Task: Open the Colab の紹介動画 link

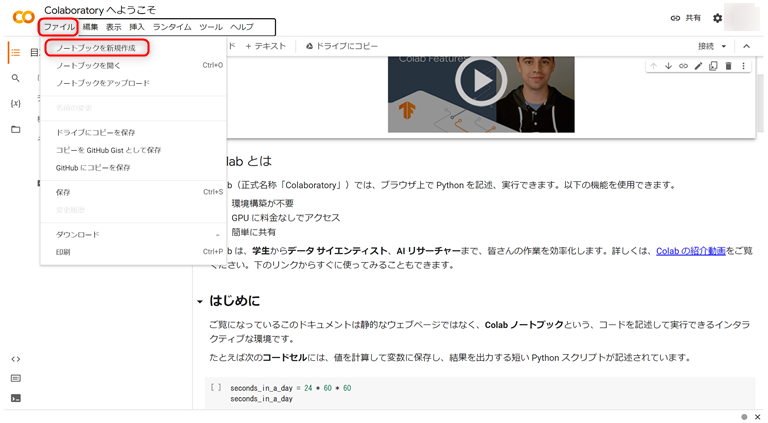Action: (x=691, y=252)
